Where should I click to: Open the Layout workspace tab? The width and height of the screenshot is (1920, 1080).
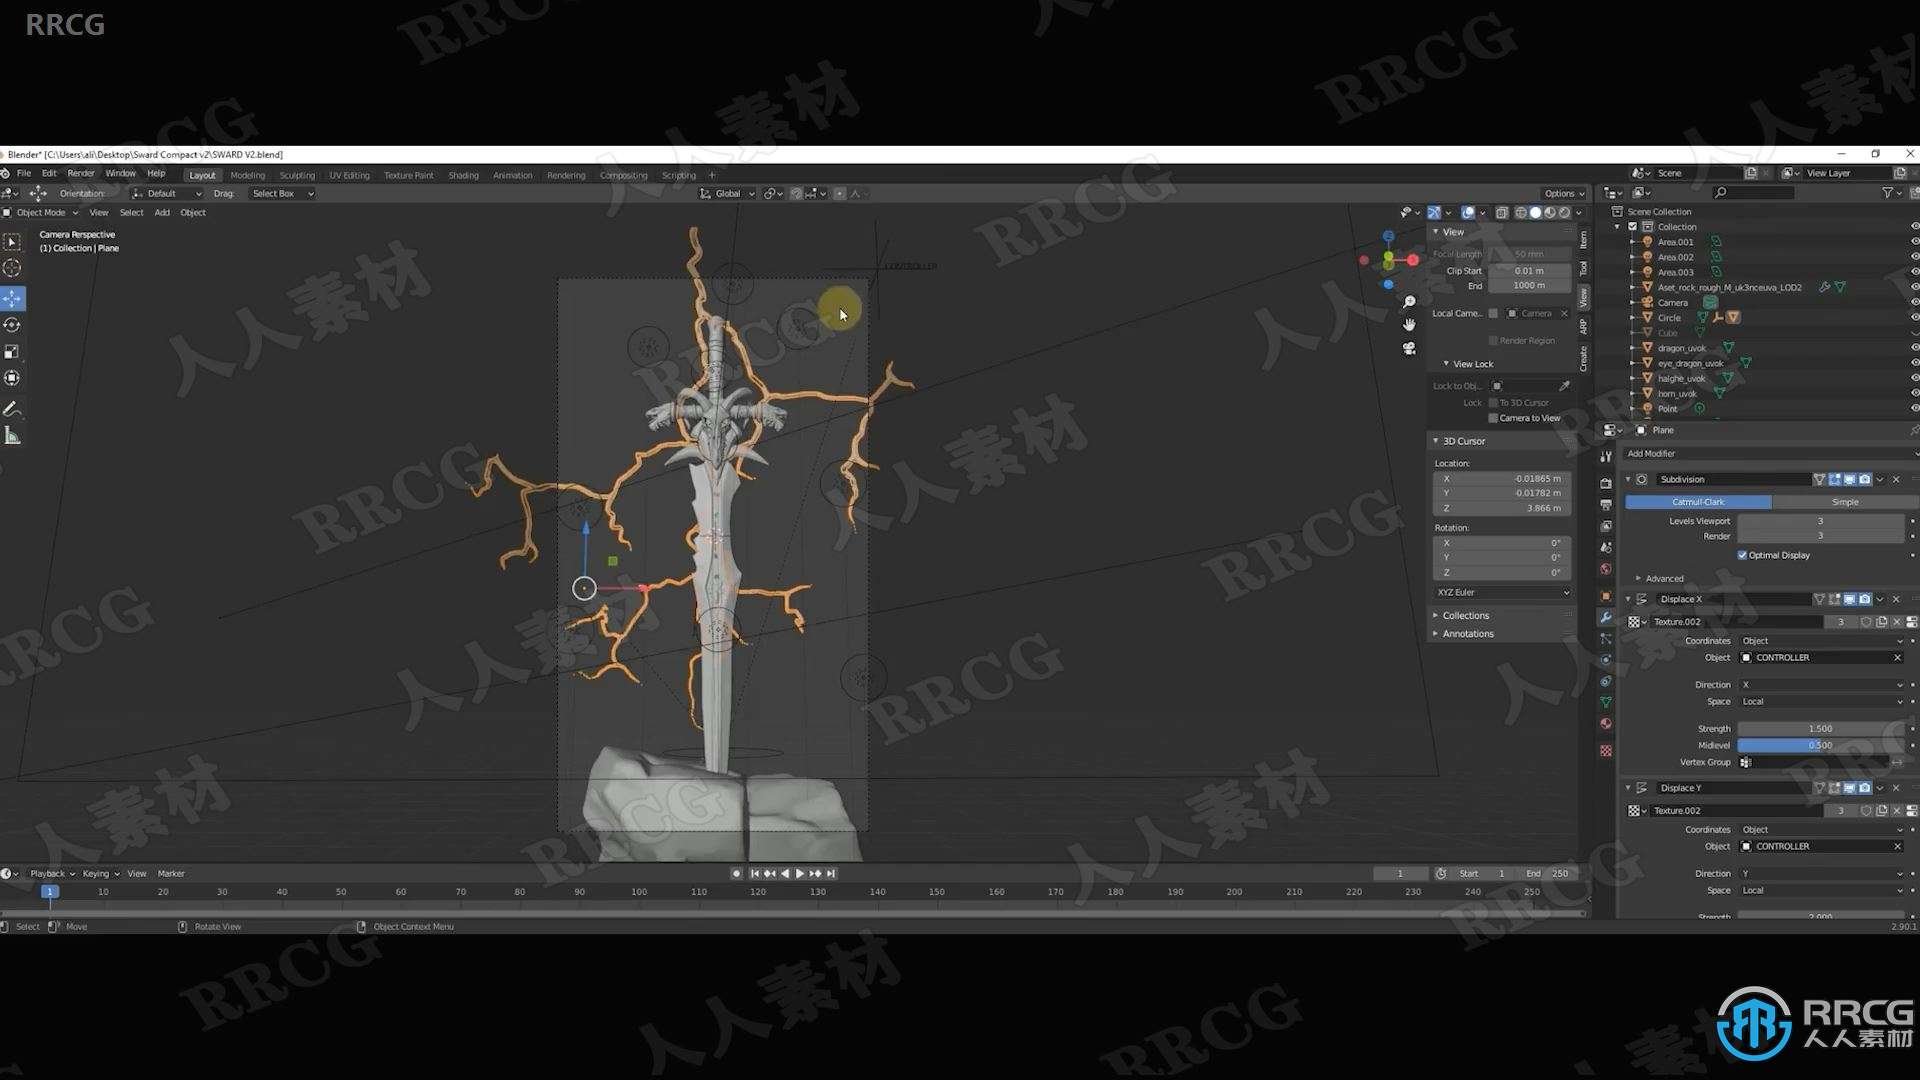(x=202, y=174)
